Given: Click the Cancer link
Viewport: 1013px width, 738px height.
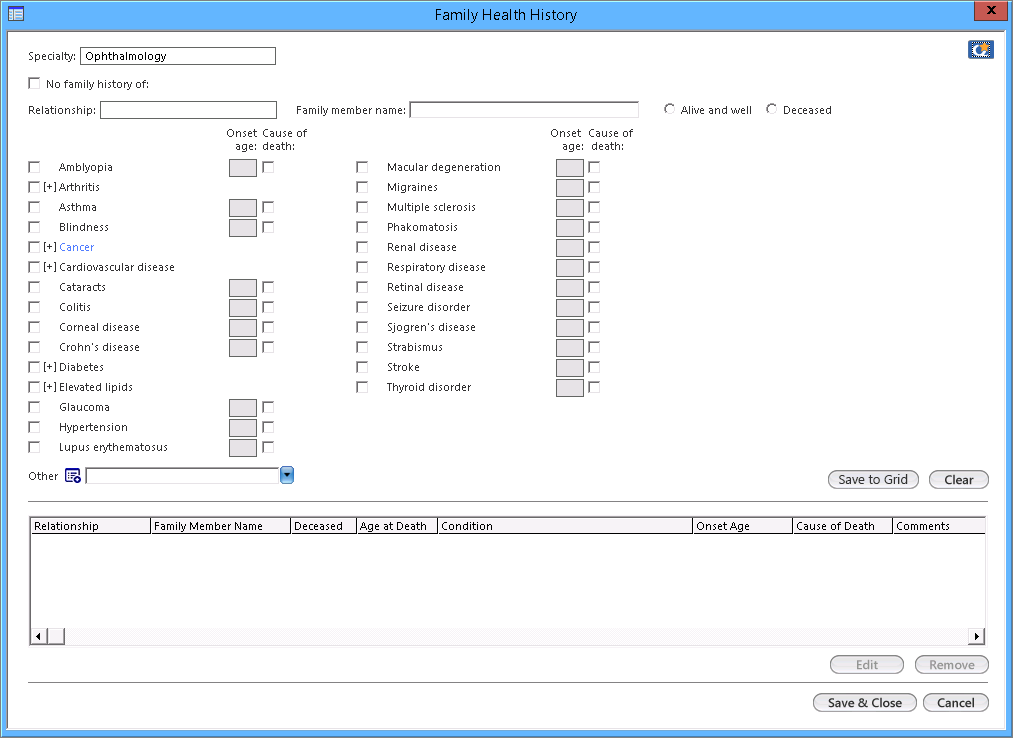Looking at the screenshot, I should (x=76, y=247).
